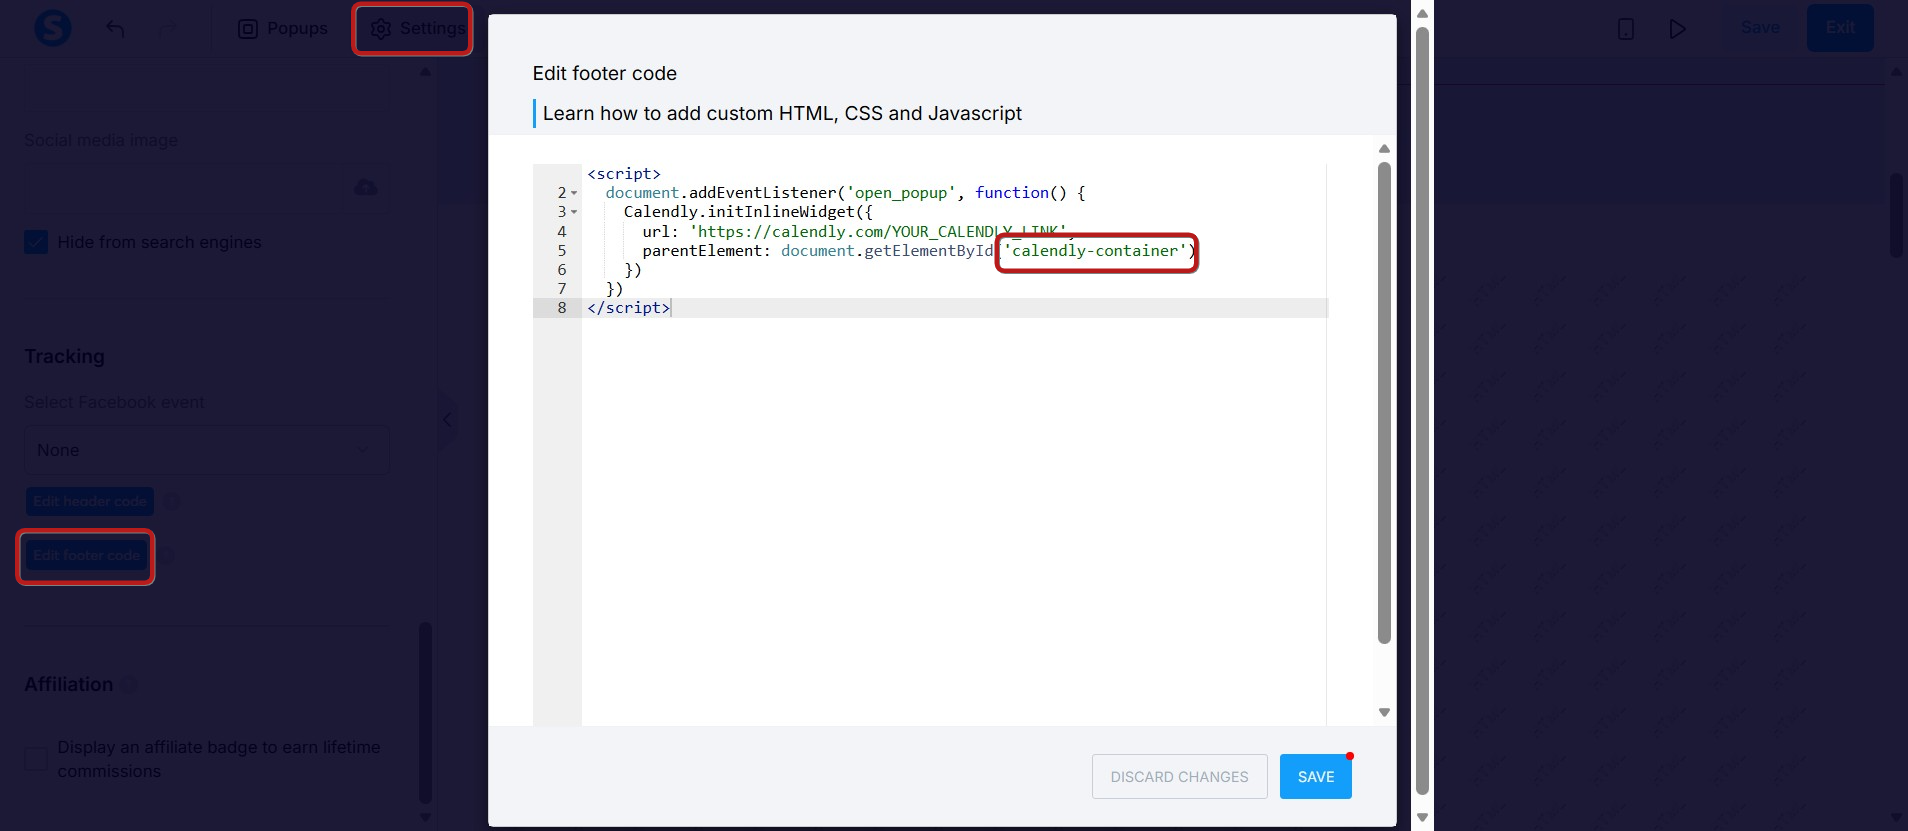The width and height of the screenshot is (1908, 831).
Task: Click on 'calendly-container' text in code
Action: 1095,251
